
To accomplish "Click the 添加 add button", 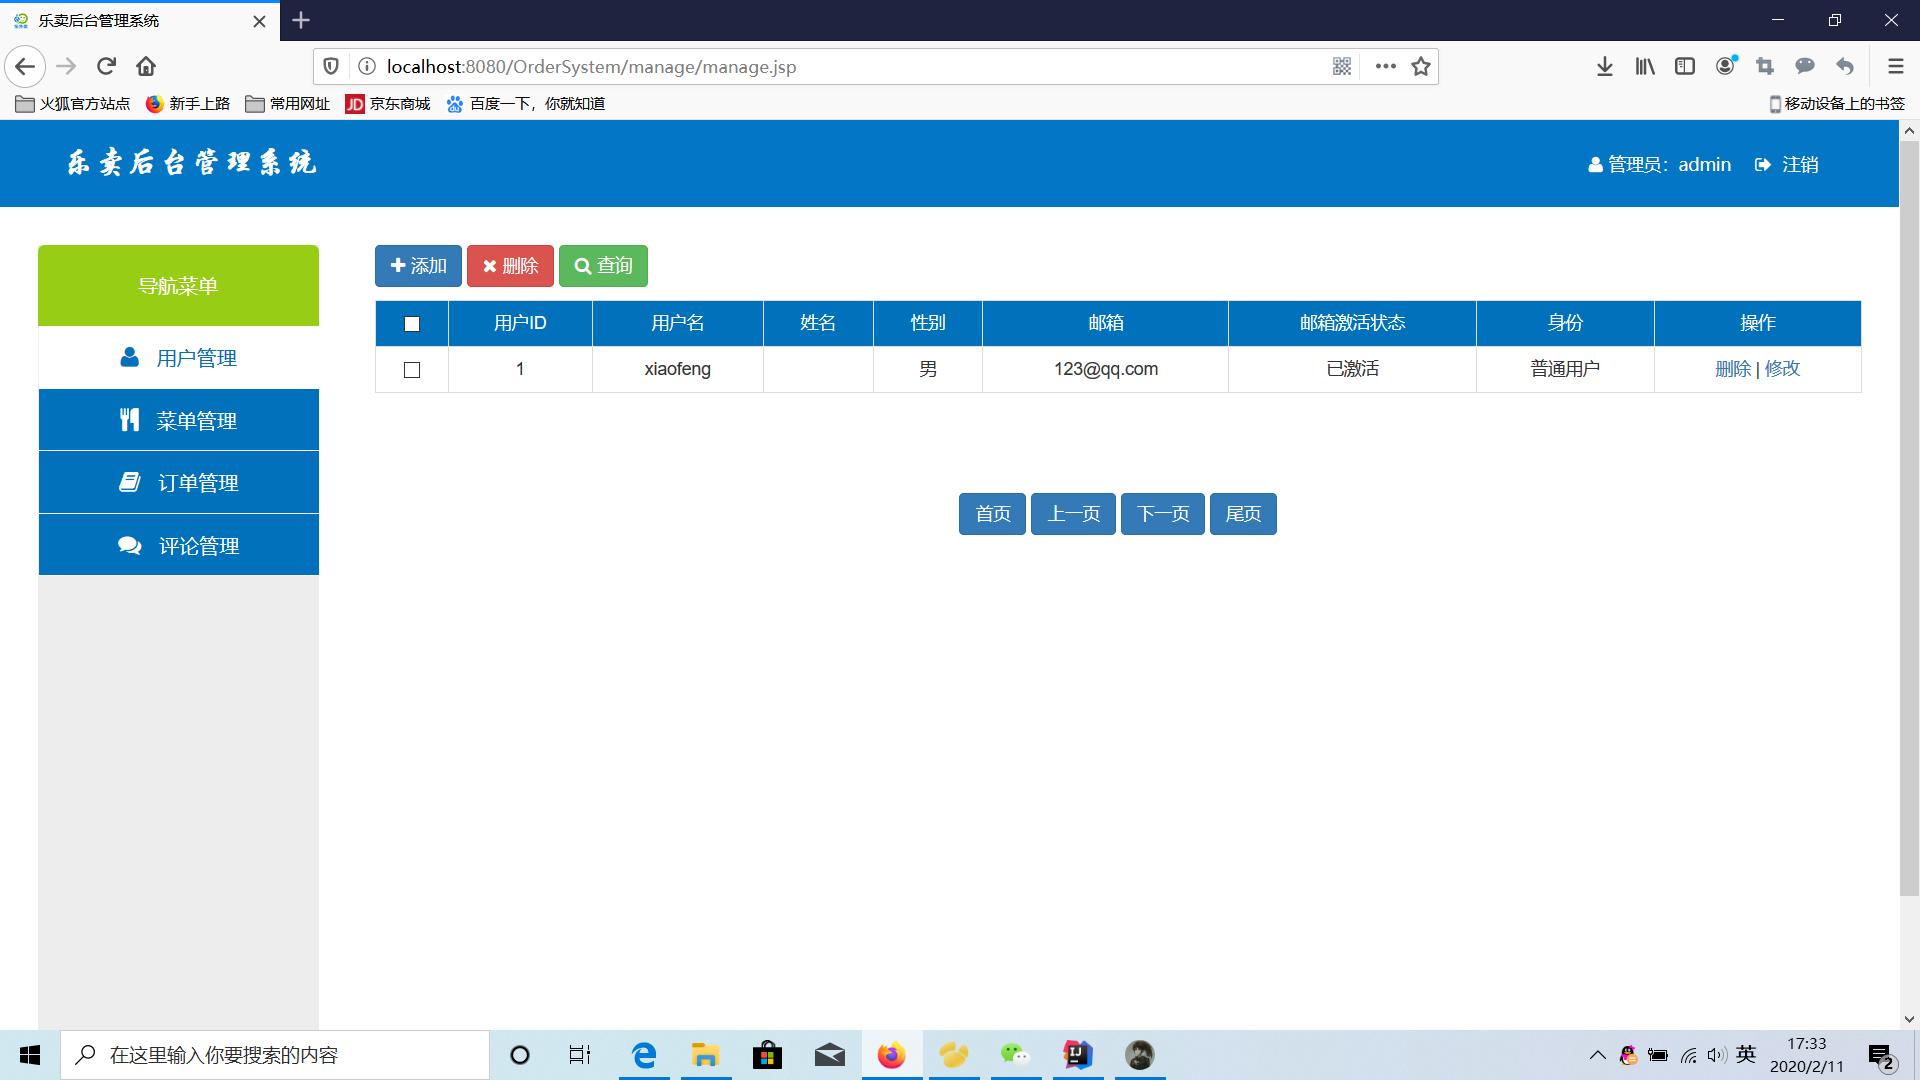I will point(417,266).
